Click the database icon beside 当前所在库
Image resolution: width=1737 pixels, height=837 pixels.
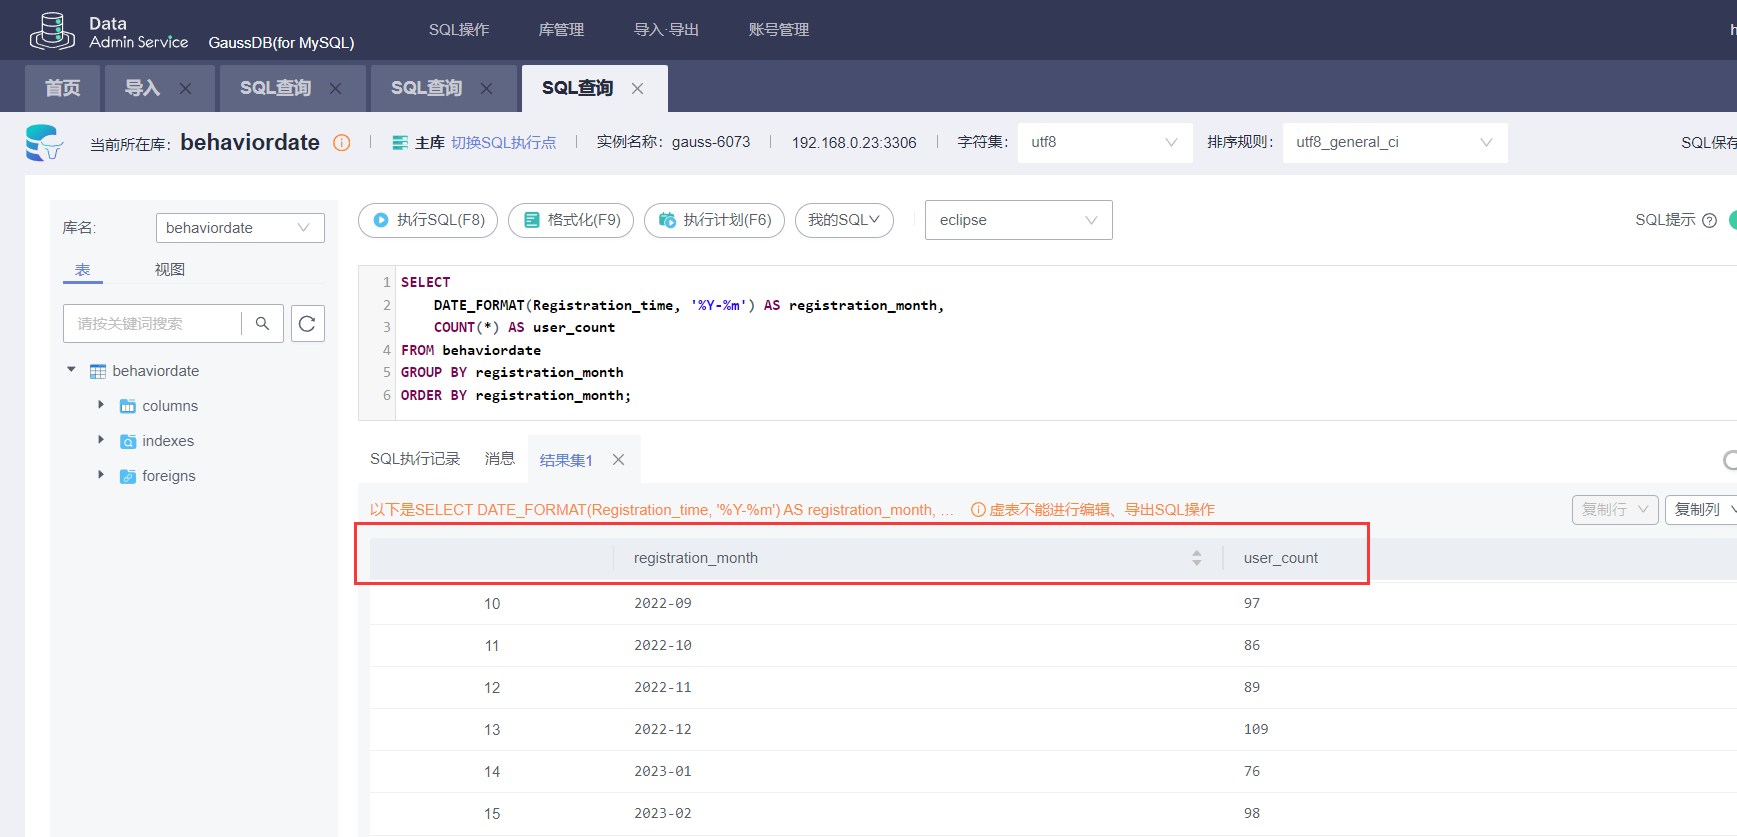44,143
